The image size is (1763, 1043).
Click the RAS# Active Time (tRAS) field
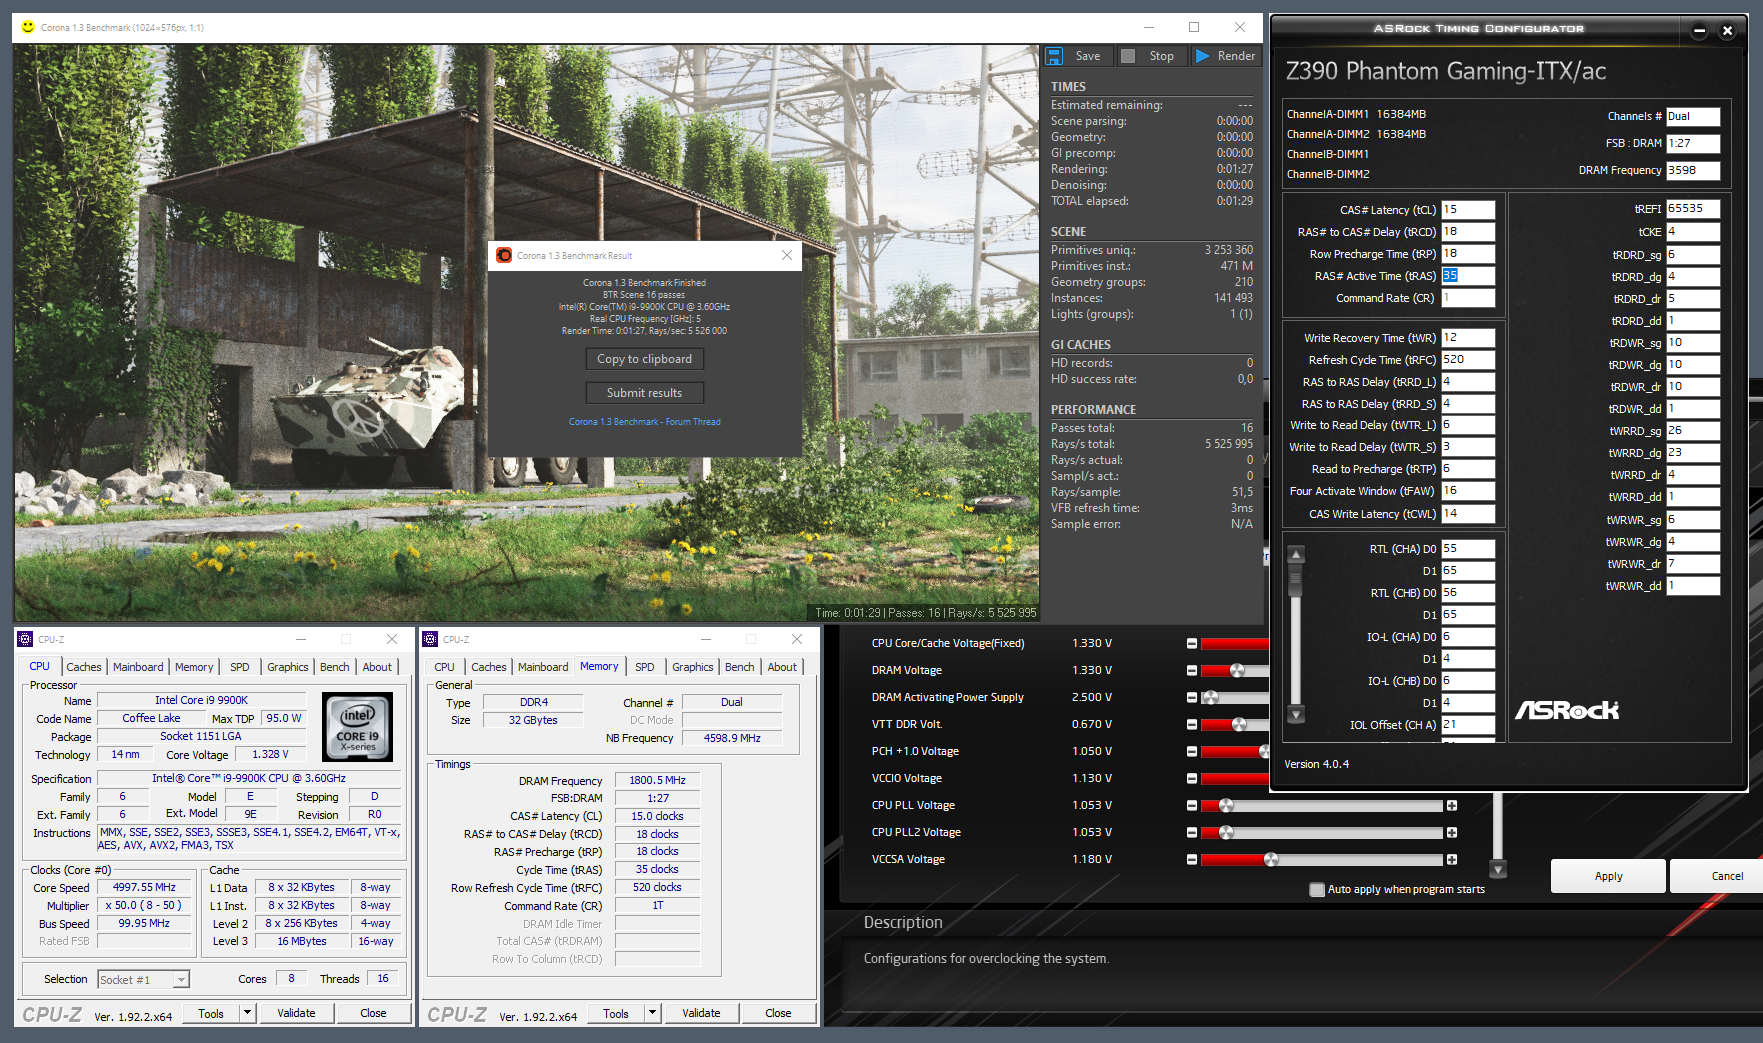tap(1468, 276)
